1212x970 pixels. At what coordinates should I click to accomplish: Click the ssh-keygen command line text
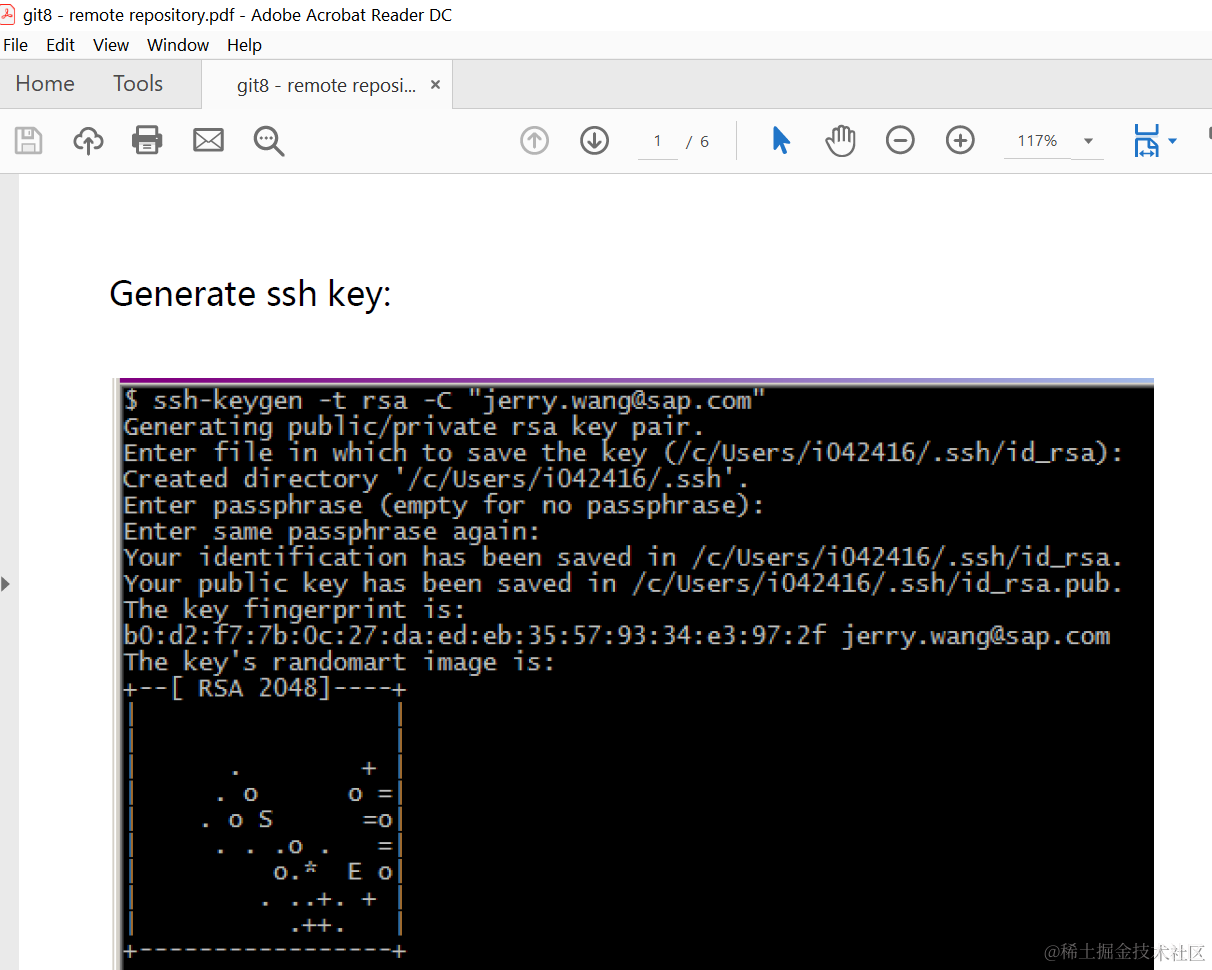point(444,401)
